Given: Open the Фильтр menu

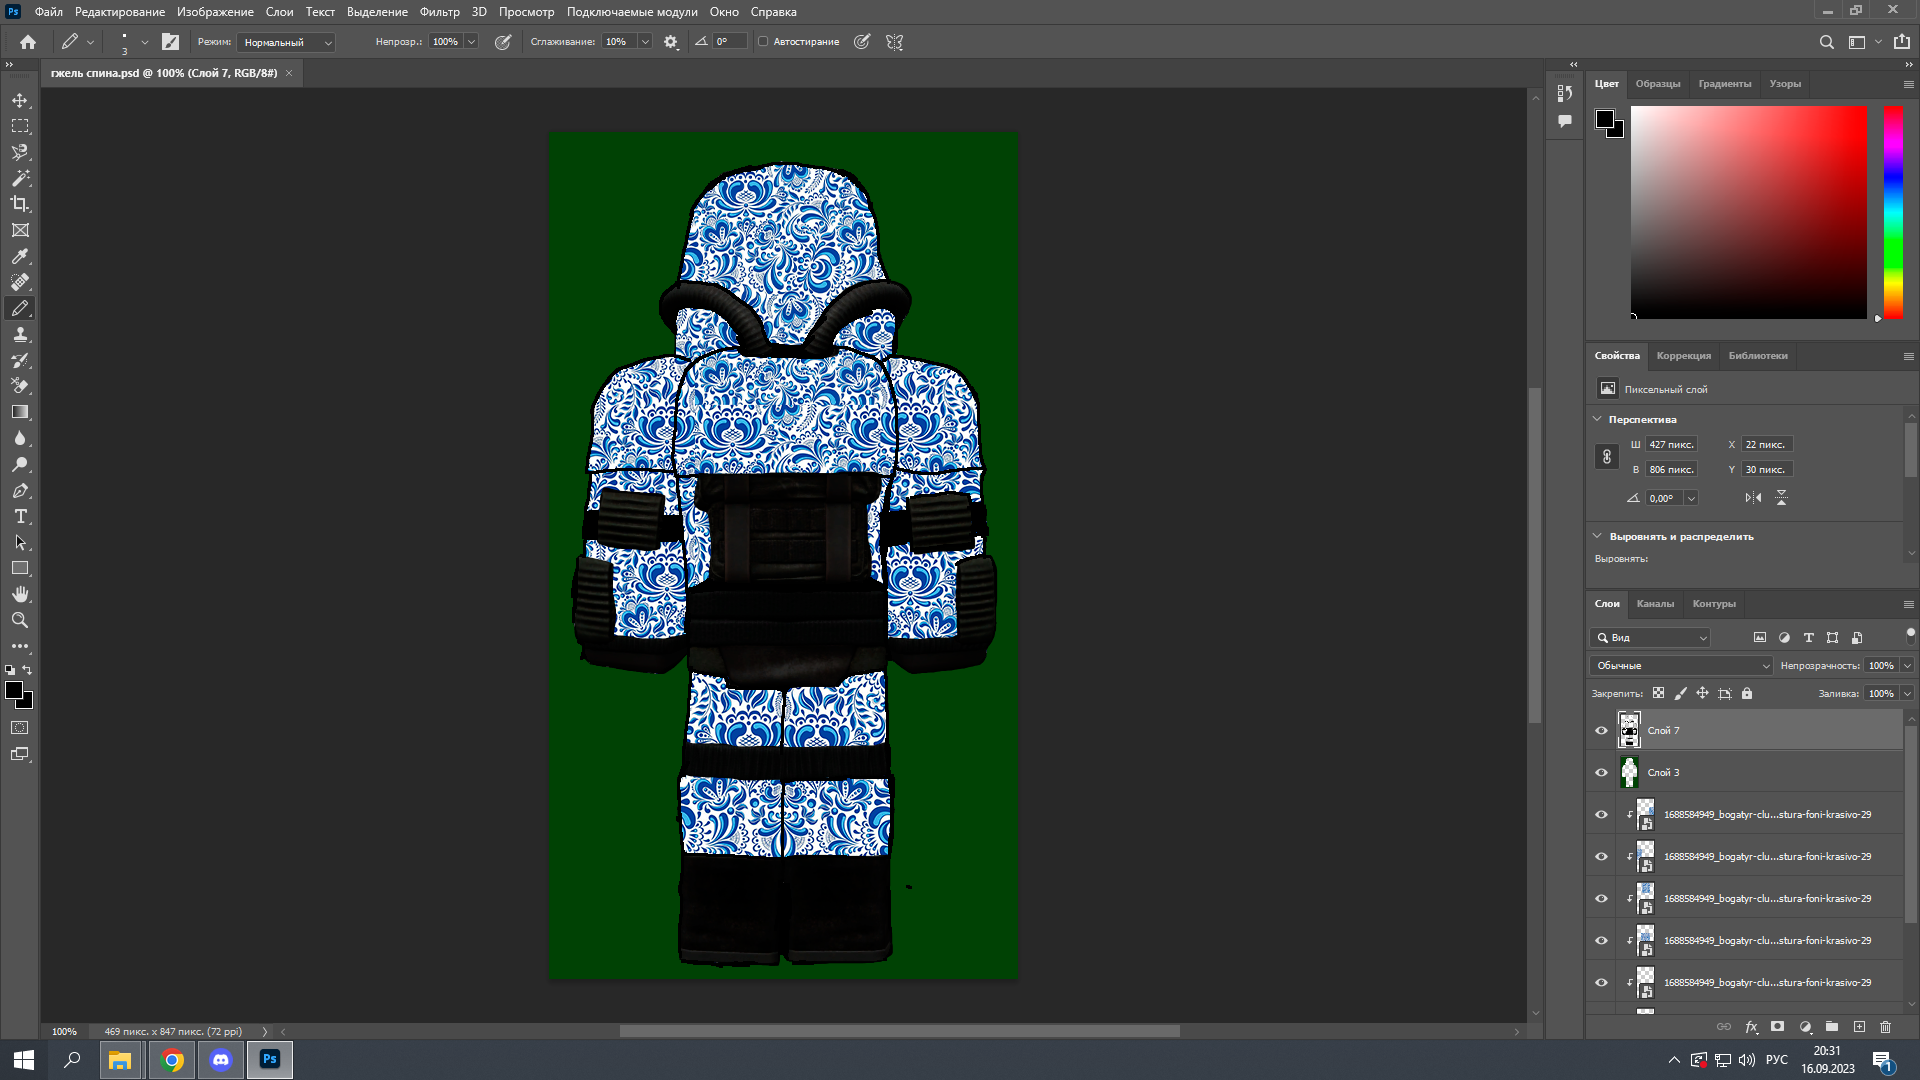Looking at the screenshot, I should point(439,12).
